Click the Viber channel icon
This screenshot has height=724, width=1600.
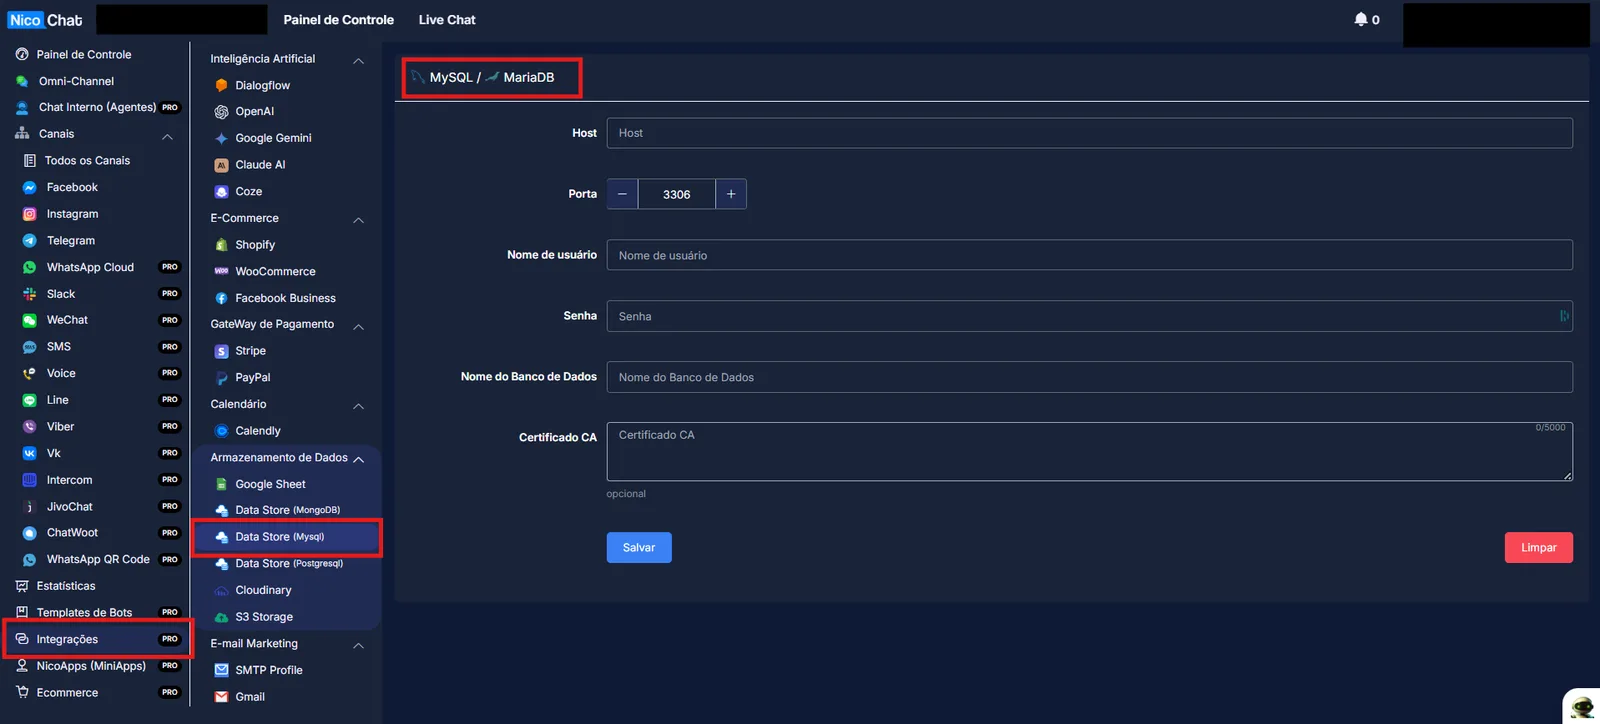point(30,427)
